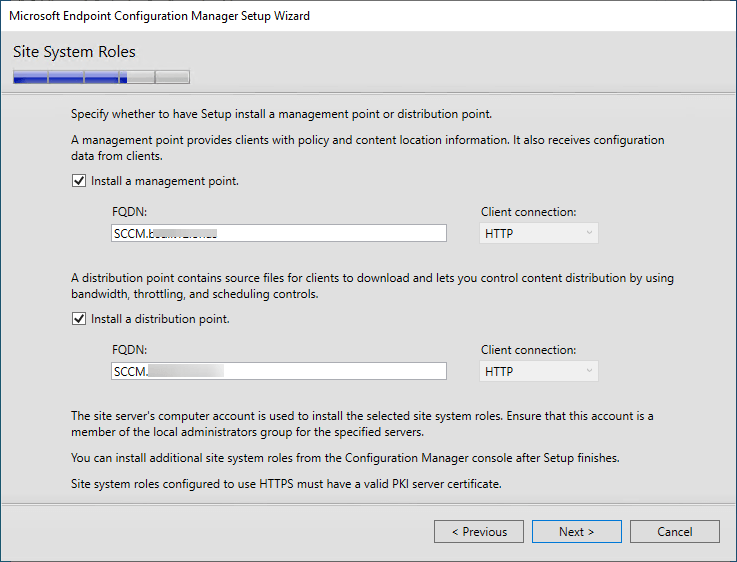Cancel the setup wizard
This screenshot has width=737, height=562.
(x=674, y=531)
